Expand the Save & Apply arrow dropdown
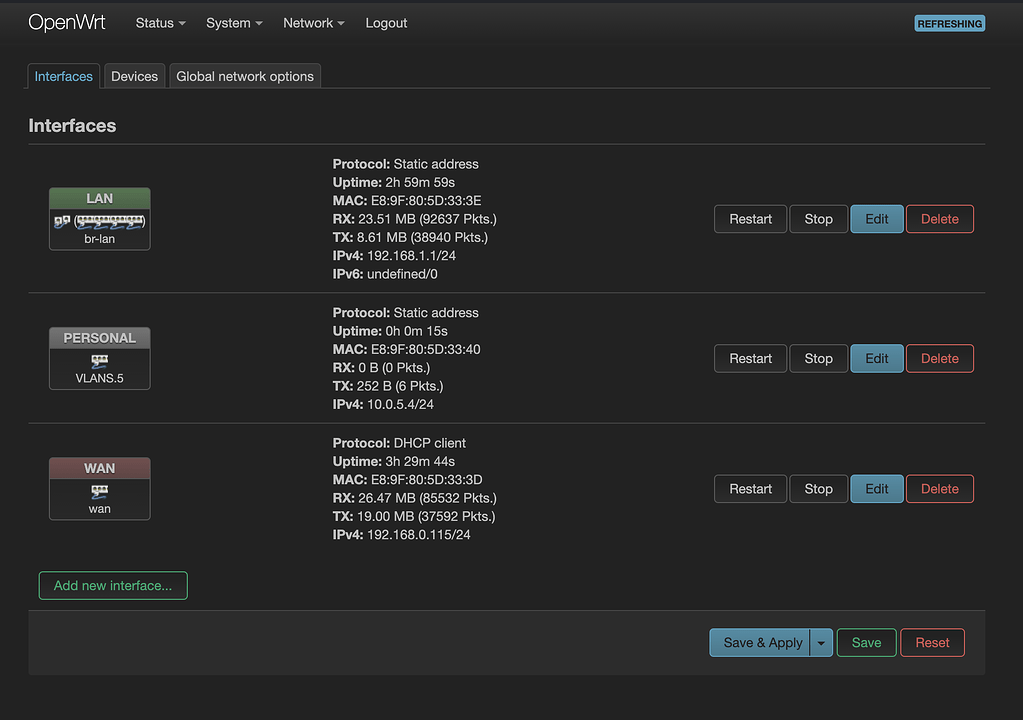This screenshot has width=1023, height=720. click(x=821, y=643)
